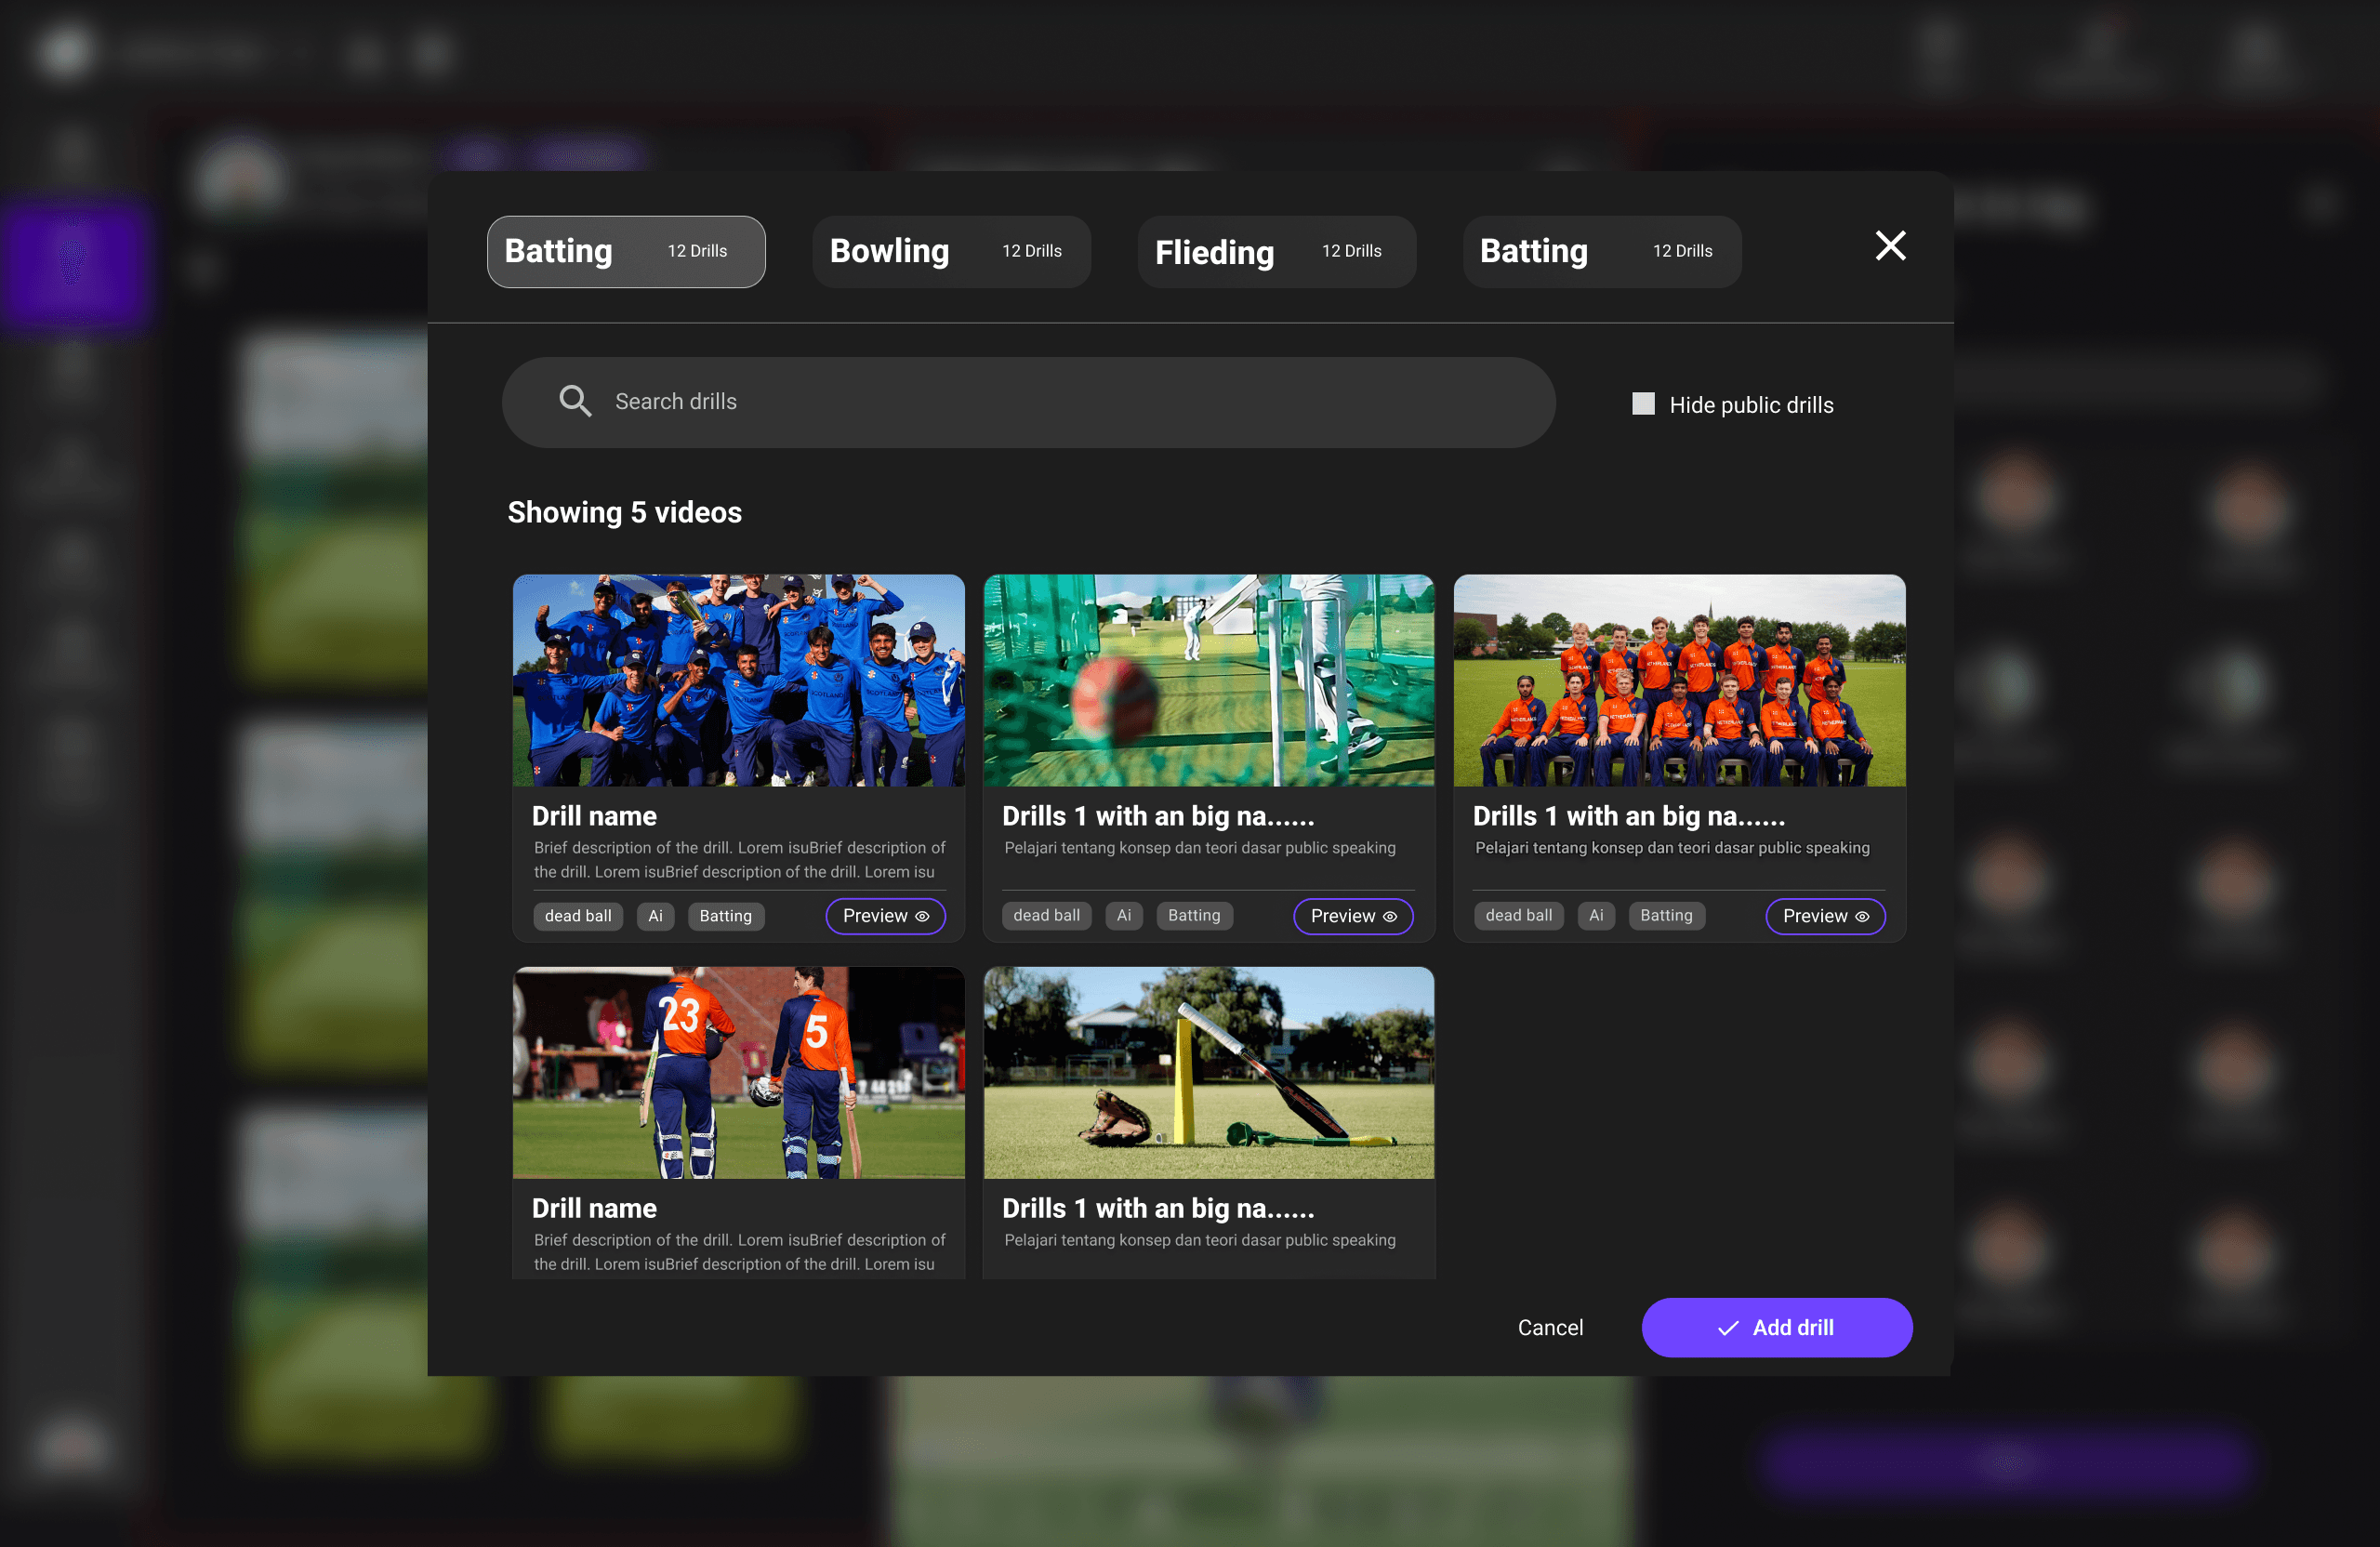Screen dimensions: 2380x1547
Task: Select the blue team celebration thumbnail
Action: click(739, 680)
